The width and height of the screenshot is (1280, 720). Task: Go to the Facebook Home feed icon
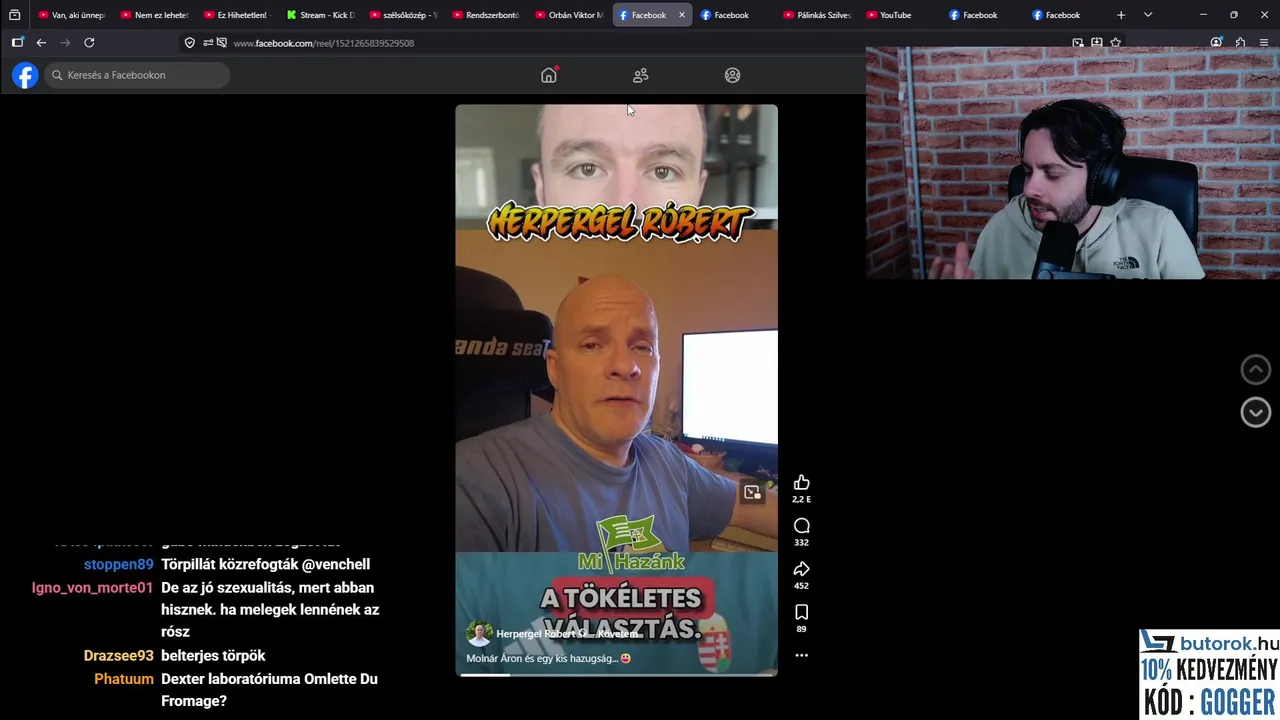pyautogui.click(x=549, y=75)
